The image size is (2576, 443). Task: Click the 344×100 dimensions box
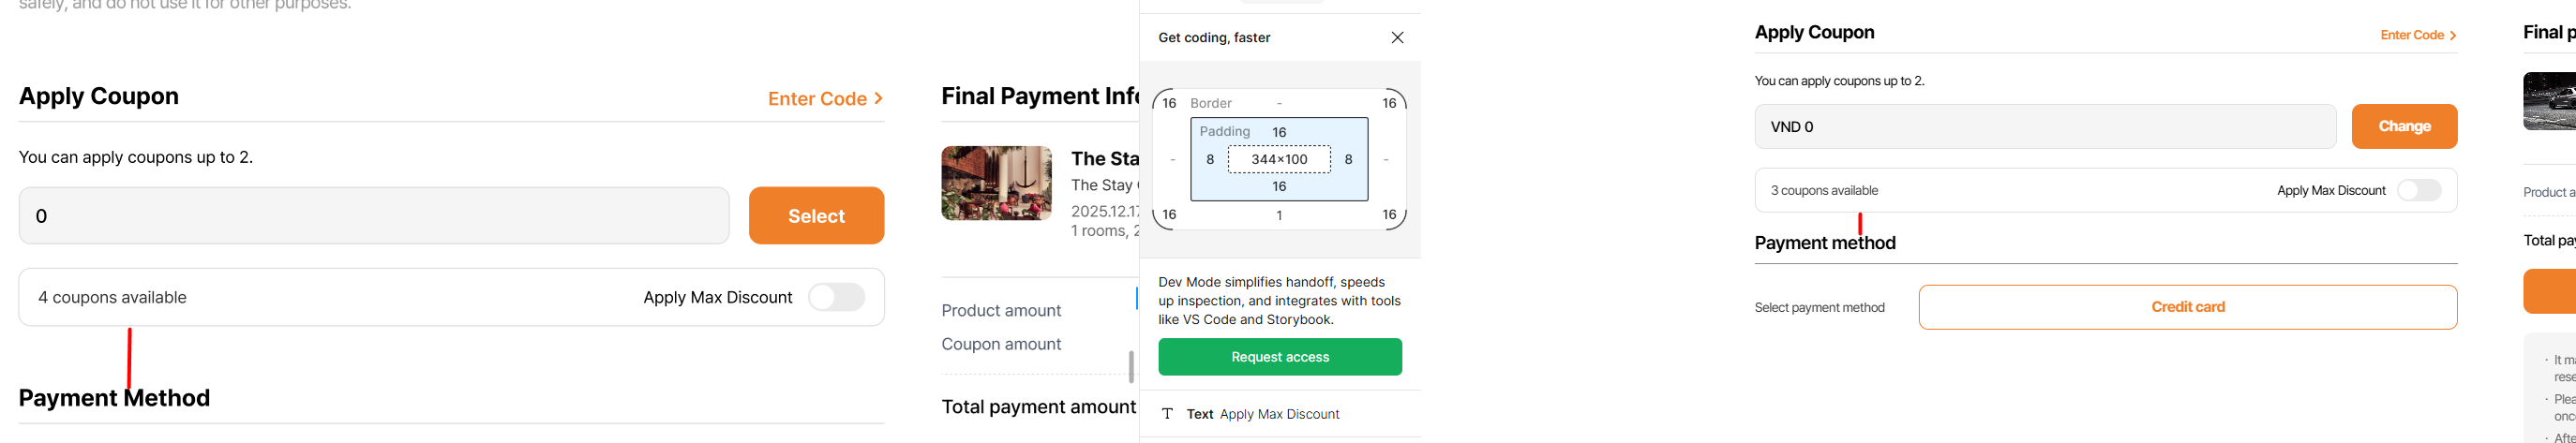pos(1279,159)
